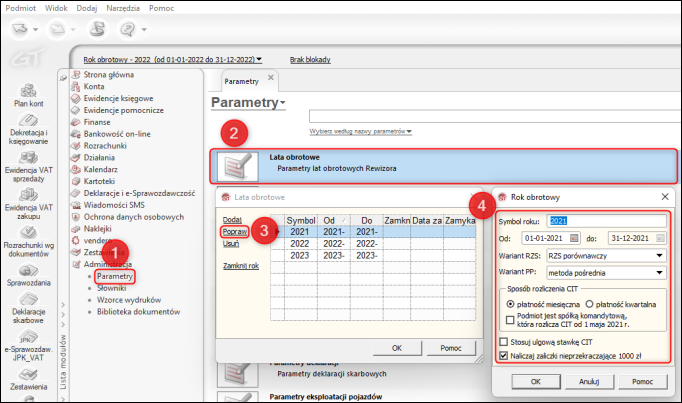Click Dodaj link in Lata obrotowe
The width and height of the screenshot is (682, 403).
coord(232,220)
